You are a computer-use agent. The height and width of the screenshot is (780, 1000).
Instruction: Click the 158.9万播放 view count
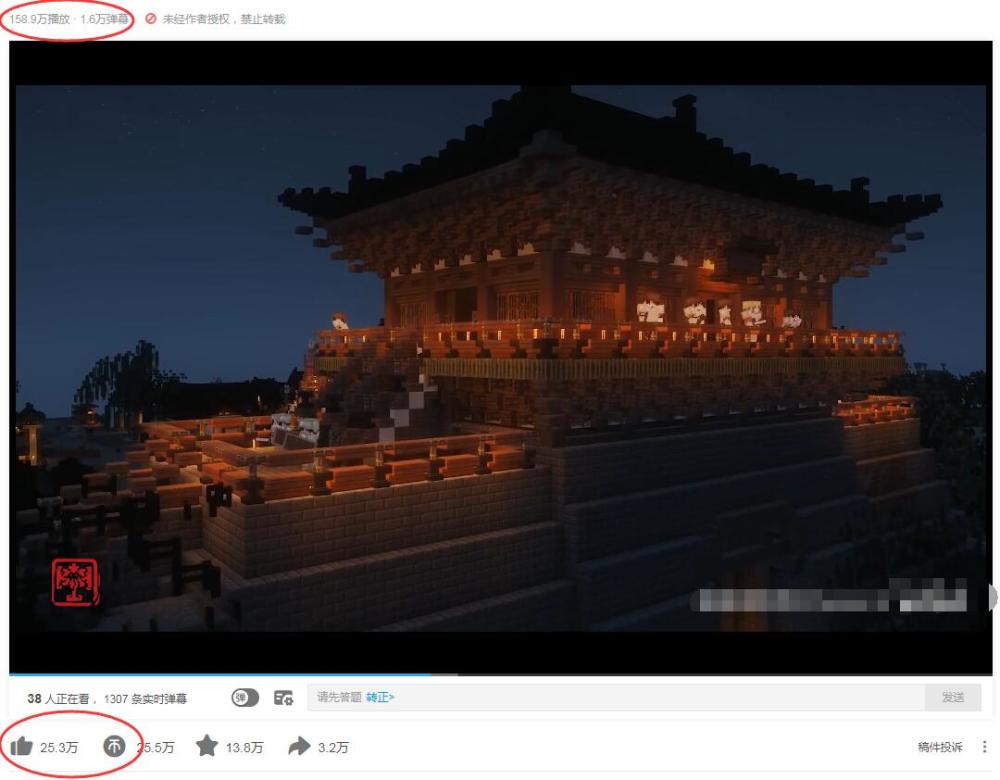40,19
